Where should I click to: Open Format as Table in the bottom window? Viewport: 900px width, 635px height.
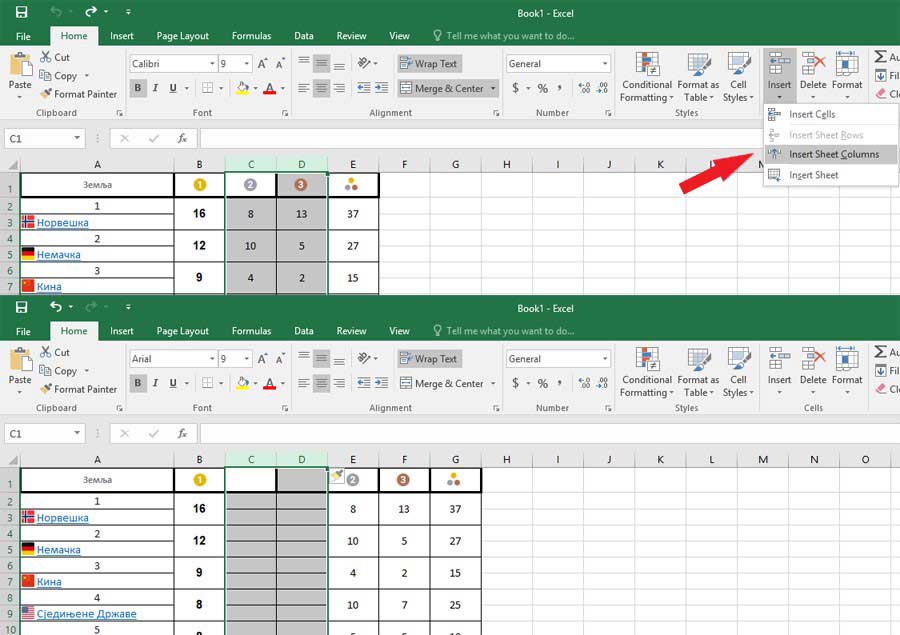698,373
